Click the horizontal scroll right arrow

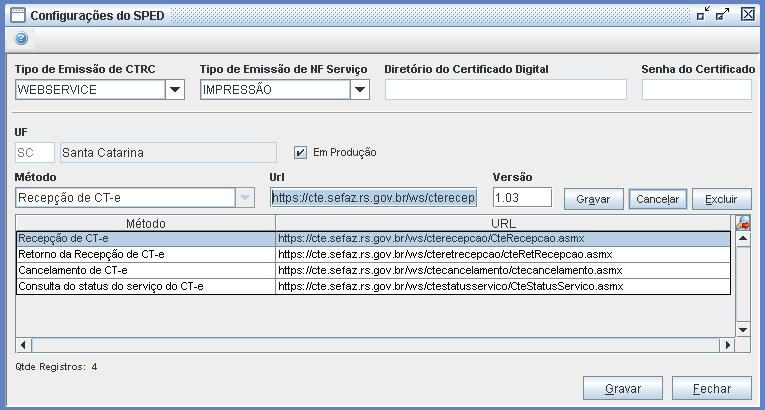727,345
